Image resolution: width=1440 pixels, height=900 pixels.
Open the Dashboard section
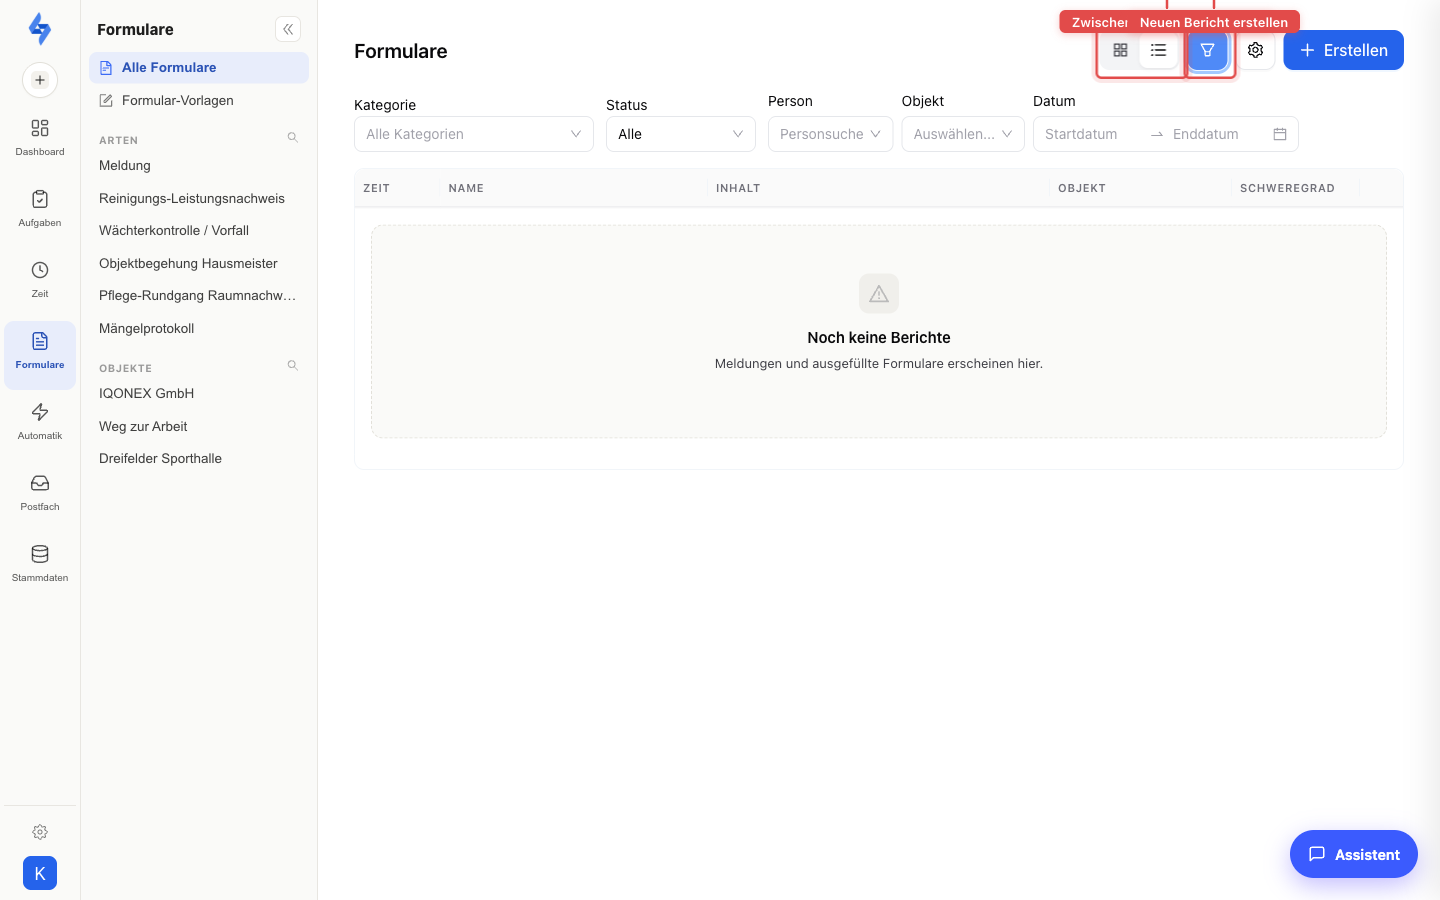tap(40, 138)
